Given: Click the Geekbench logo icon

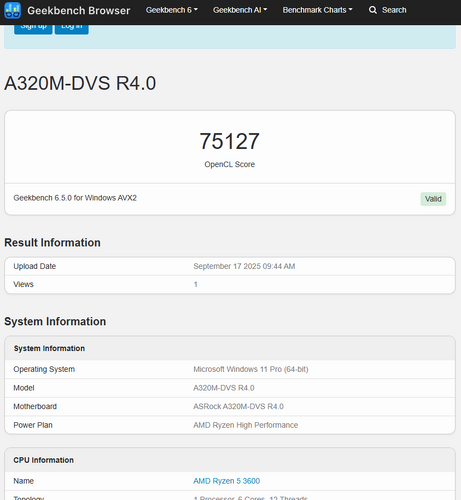Looking at the screenshot, I should click(12, 10).
